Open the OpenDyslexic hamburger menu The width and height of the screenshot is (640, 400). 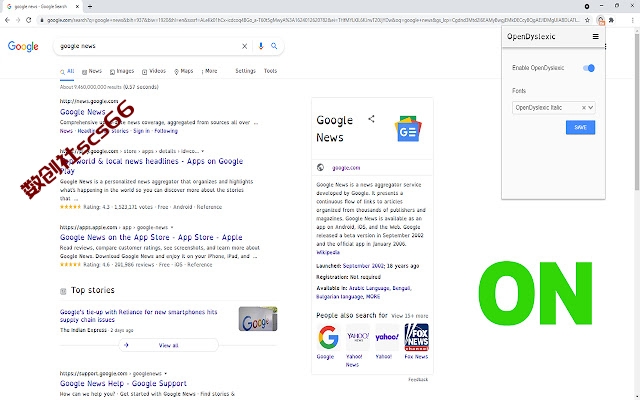click(x=596, y=36)
